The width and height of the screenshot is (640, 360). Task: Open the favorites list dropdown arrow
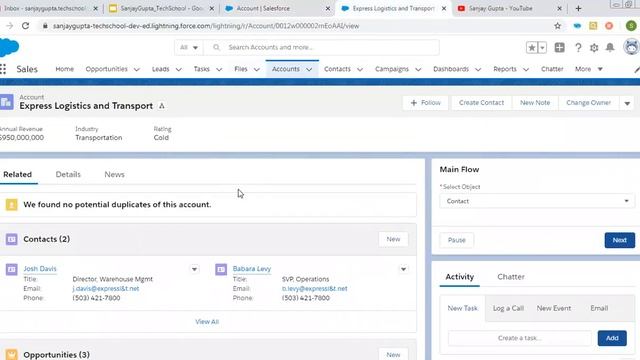[x=542, y=48]
